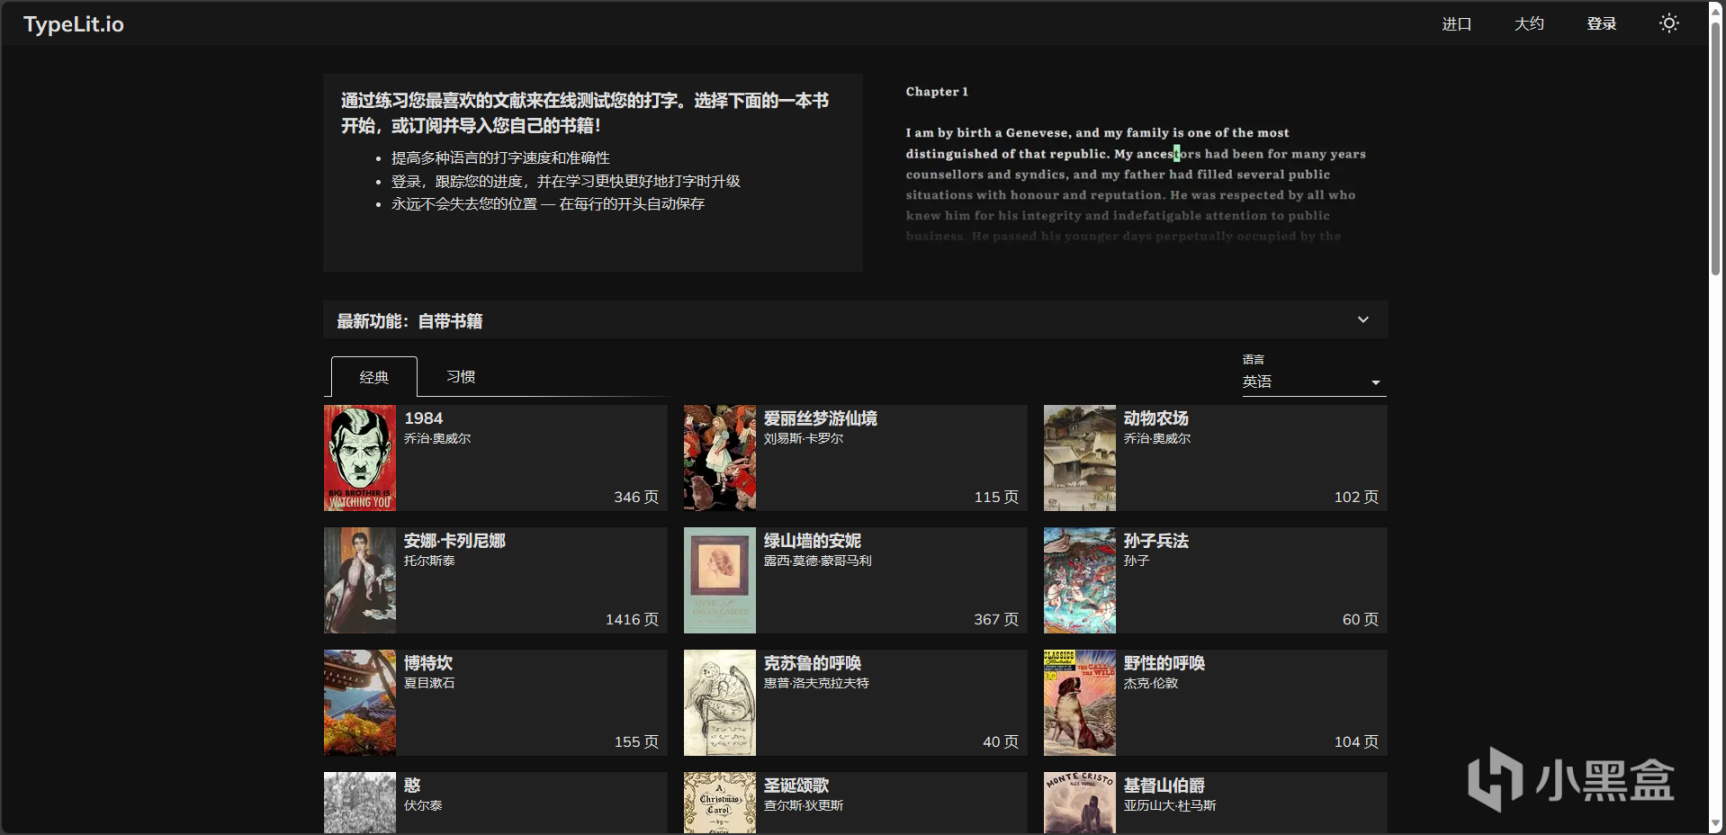Open the 语言 language dropdown

pyautogui.click(x=1314, y=382)
